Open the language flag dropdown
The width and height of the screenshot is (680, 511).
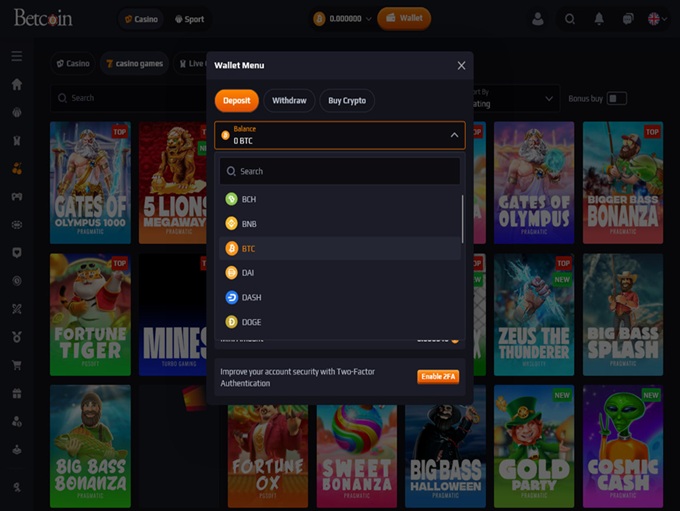(x=657, y=18)
